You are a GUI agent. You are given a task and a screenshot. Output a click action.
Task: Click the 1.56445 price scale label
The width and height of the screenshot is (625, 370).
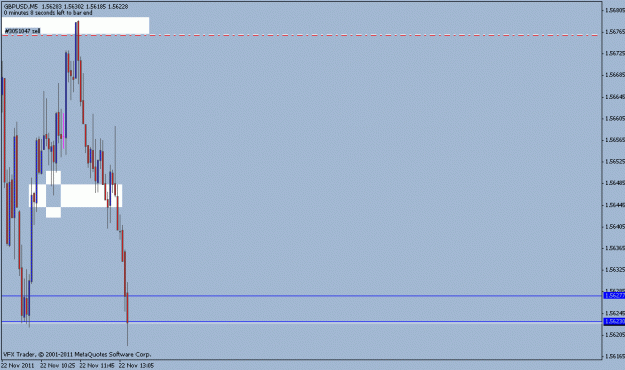click(615, 205)
